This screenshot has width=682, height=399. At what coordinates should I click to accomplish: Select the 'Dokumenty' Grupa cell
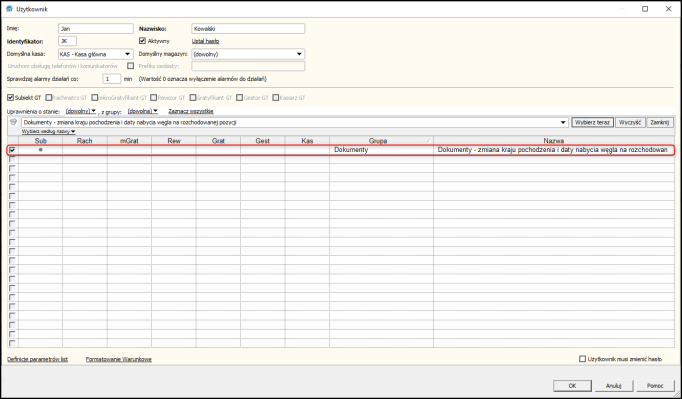coord(381,150)
